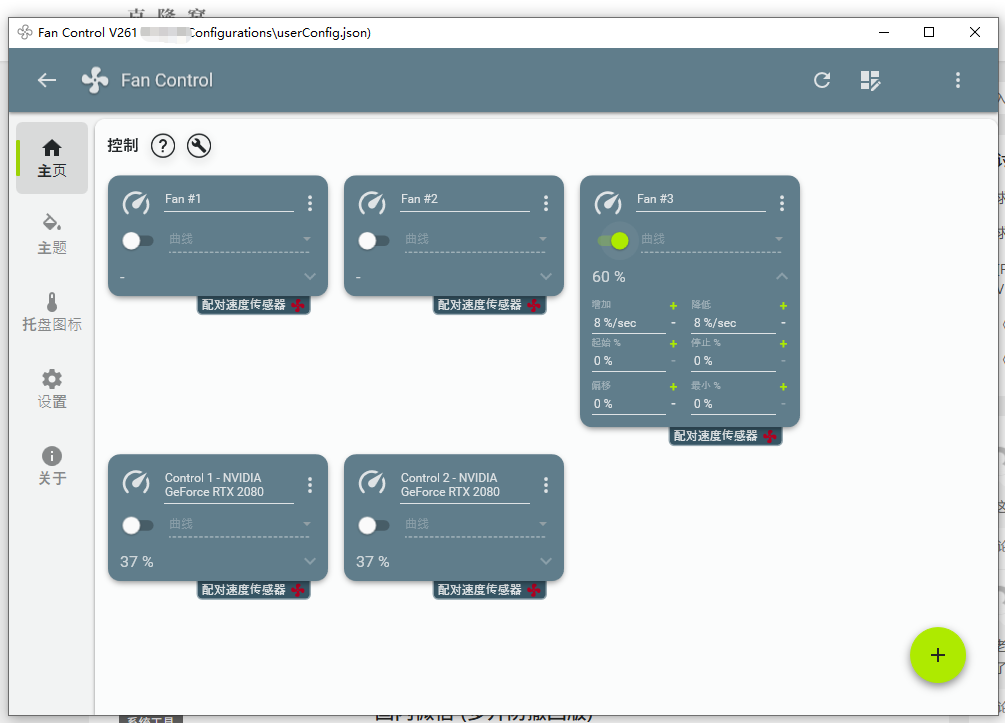The height and width of the screenshot is (723, 1005).
Task: Enable Control 1 NVIDIA toggle switch
Action: tap(137, 525)
